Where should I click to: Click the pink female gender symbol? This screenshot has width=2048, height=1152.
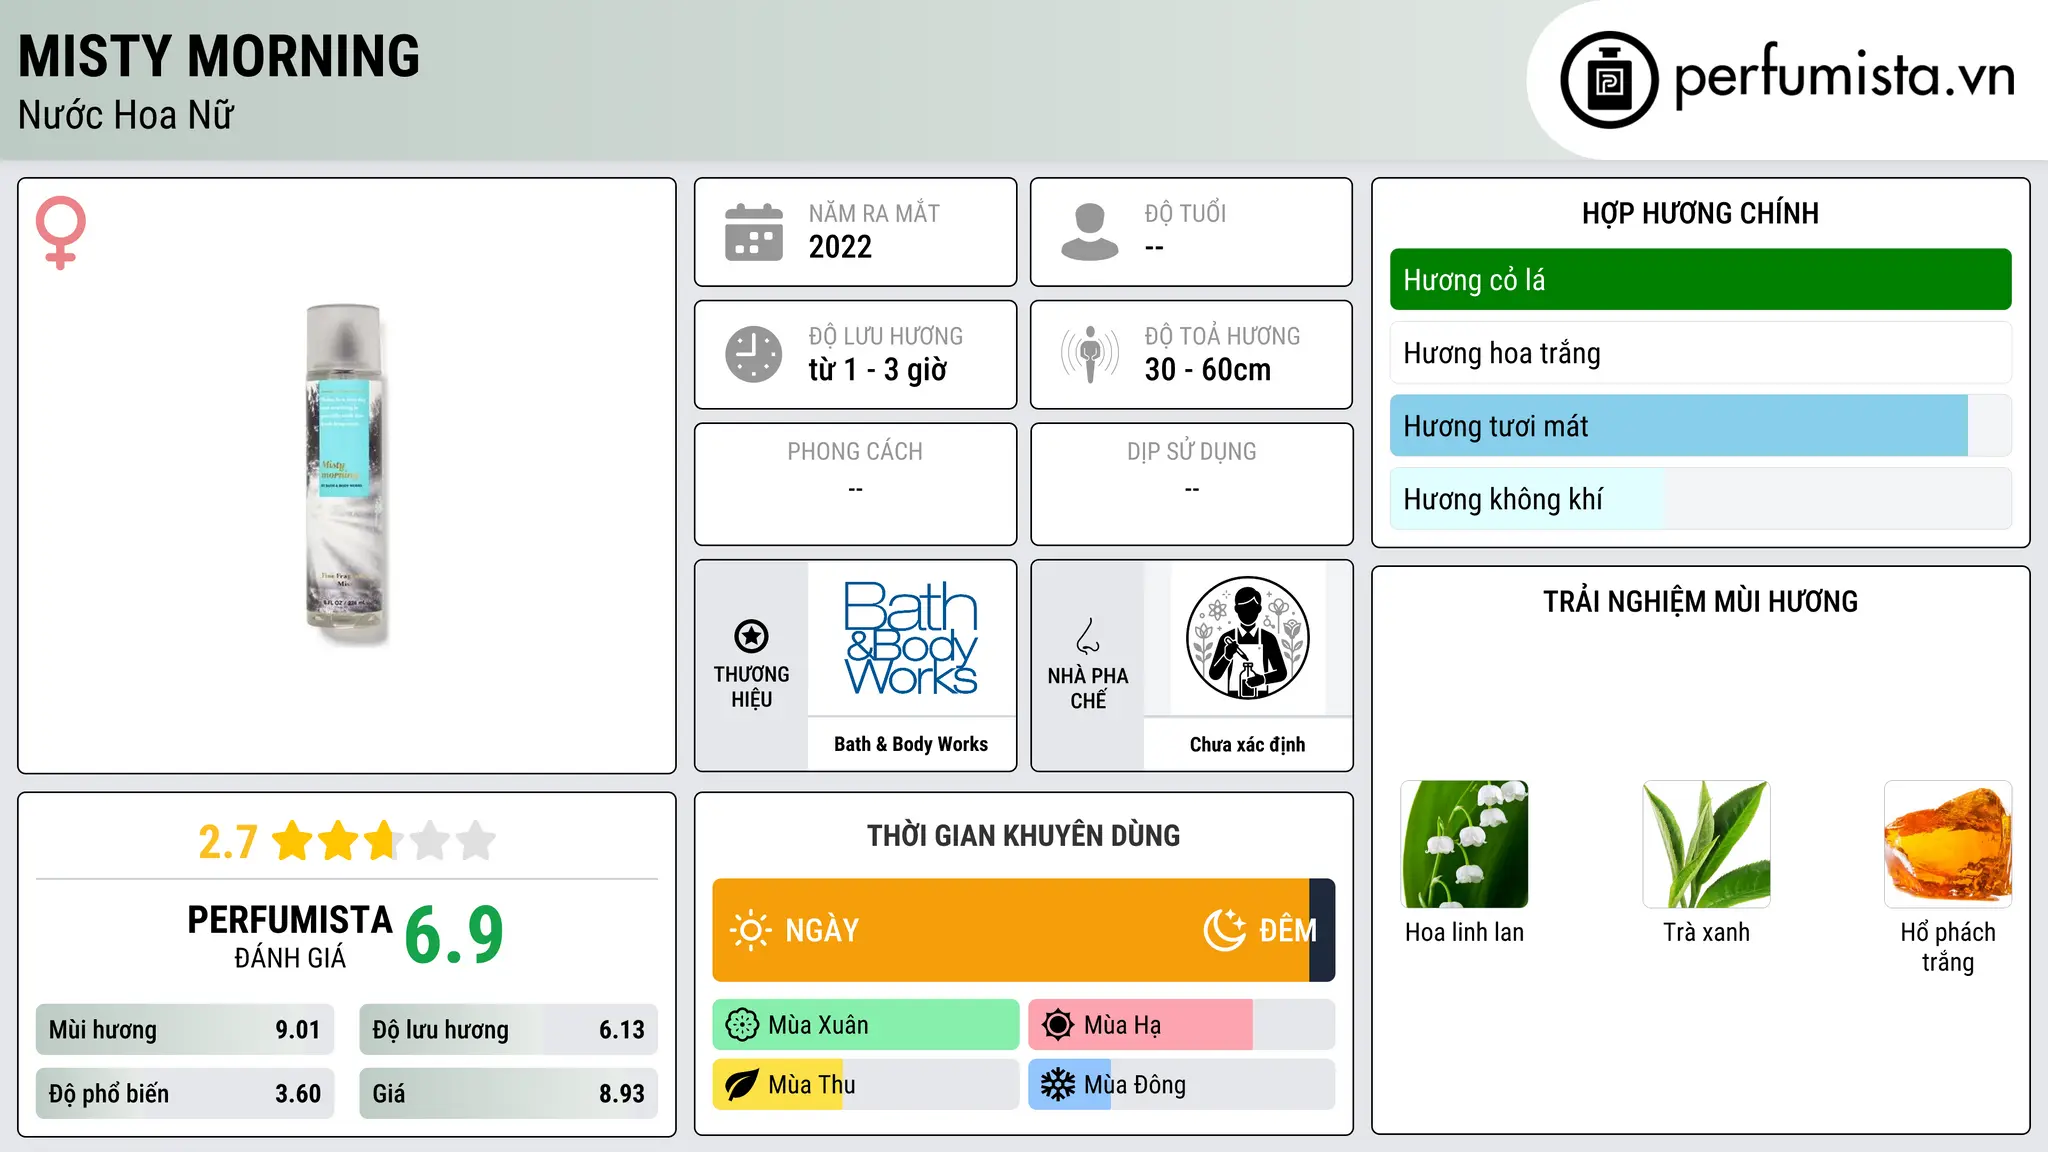pos(60,232)
